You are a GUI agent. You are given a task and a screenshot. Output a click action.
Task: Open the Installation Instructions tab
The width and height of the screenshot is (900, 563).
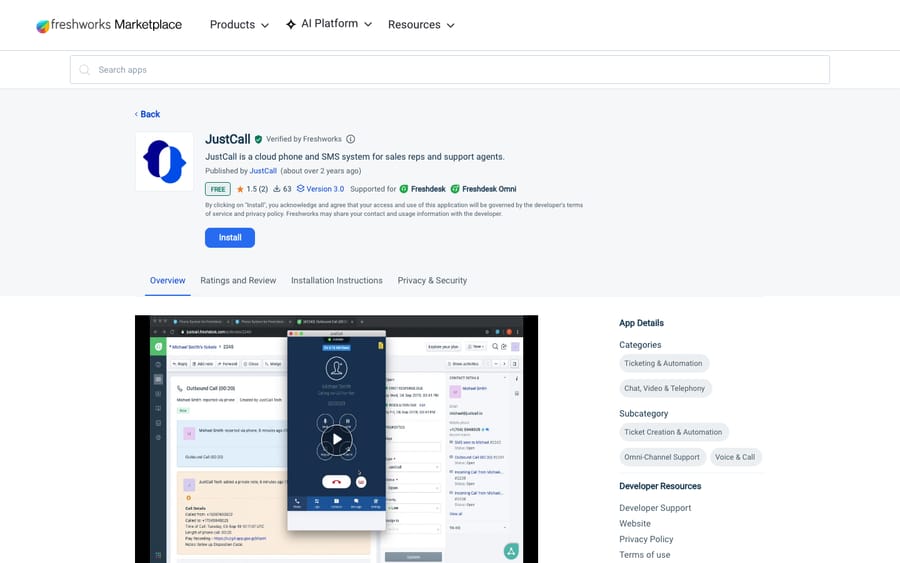click(x=337, y=281)
